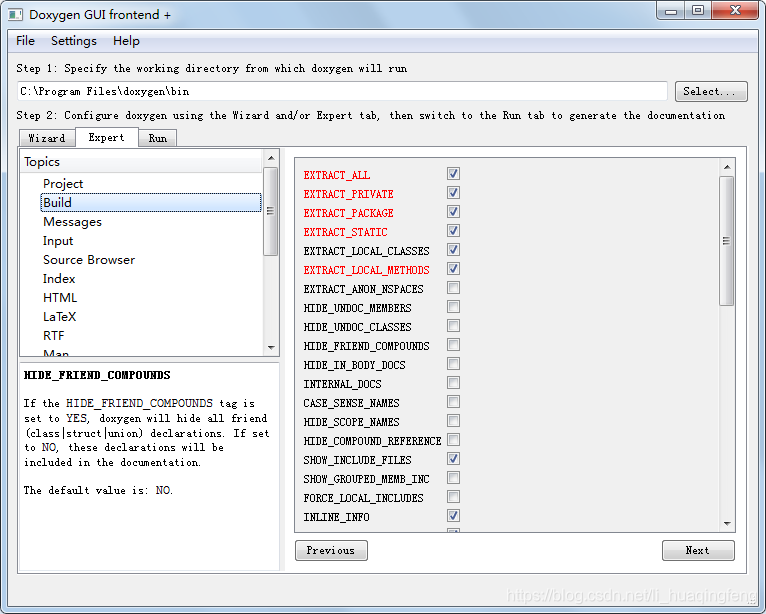Click the HIDE_FRIEND_COMPOUNDS option label
Image resolution: width=766 pixels, height=614 pixels.
point(366,346)
